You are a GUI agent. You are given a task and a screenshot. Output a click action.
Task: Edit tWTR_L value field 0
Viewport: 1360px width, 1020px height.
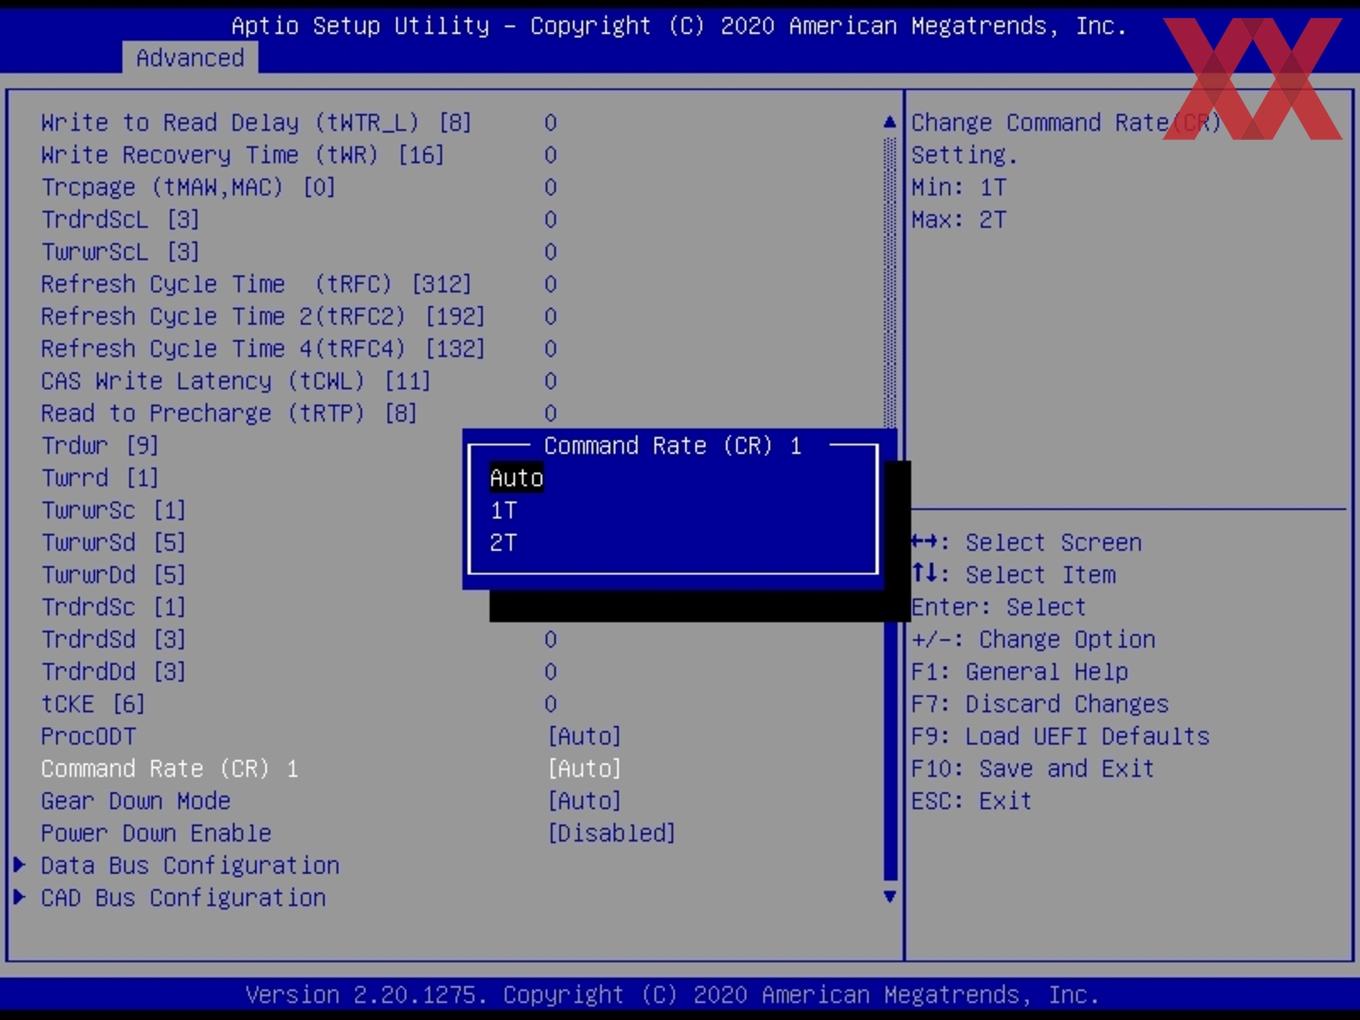pyautogui.click(x=551, y=122)
